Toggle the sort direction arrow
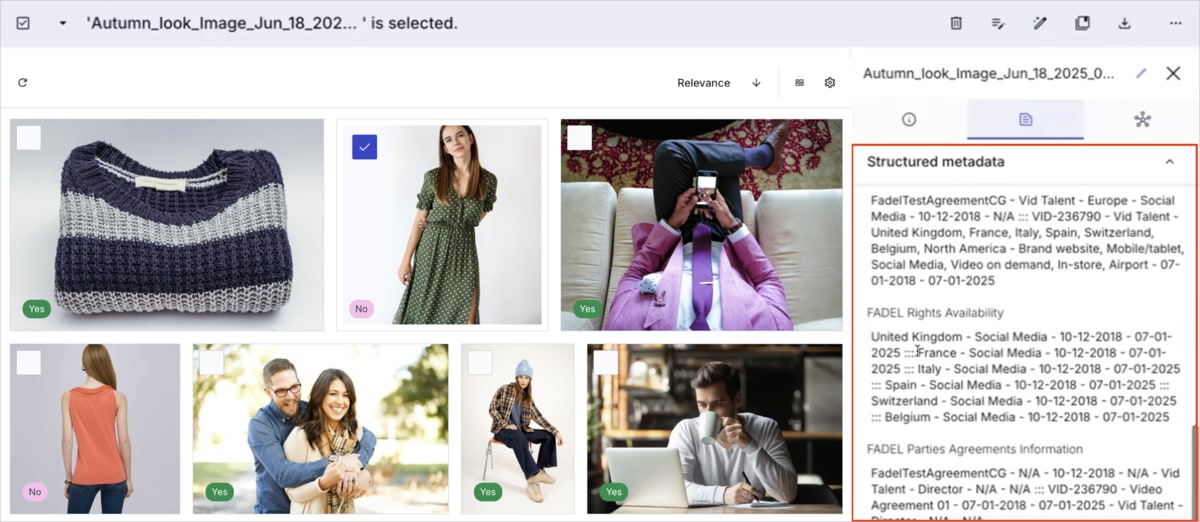This screenshot has height=522, width=1200. 756,83
